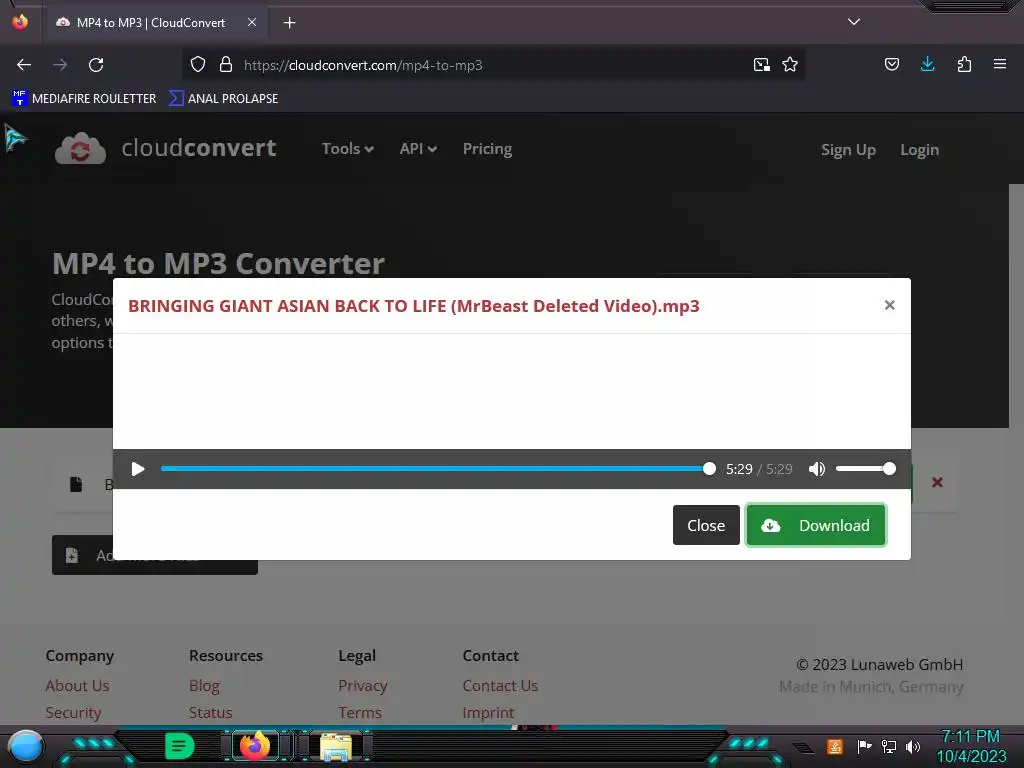The height and width of the screenshot is (768, 1024).
Task: Adjust the audio volume slider
Action: pos(865,469)
